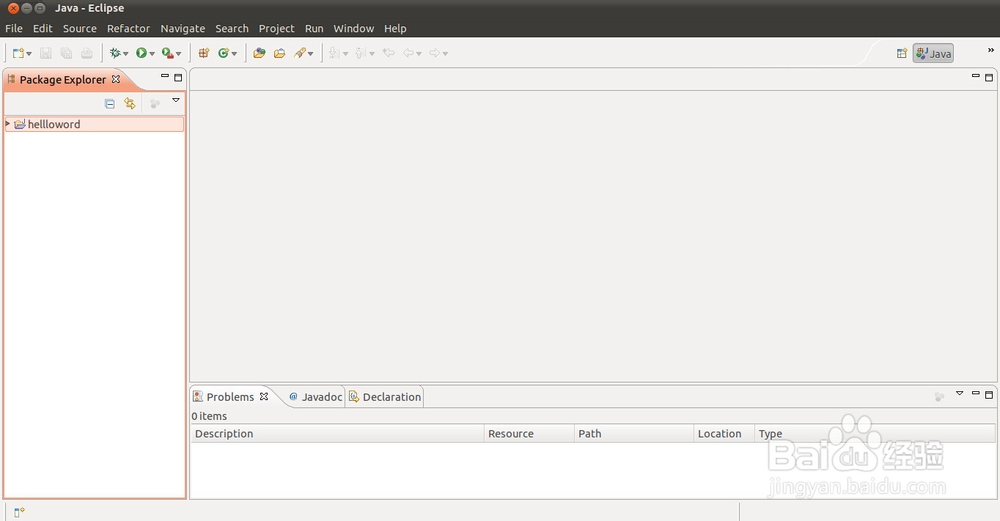Open the Project menu
1000x521 pixels.
tap(276, 29)
